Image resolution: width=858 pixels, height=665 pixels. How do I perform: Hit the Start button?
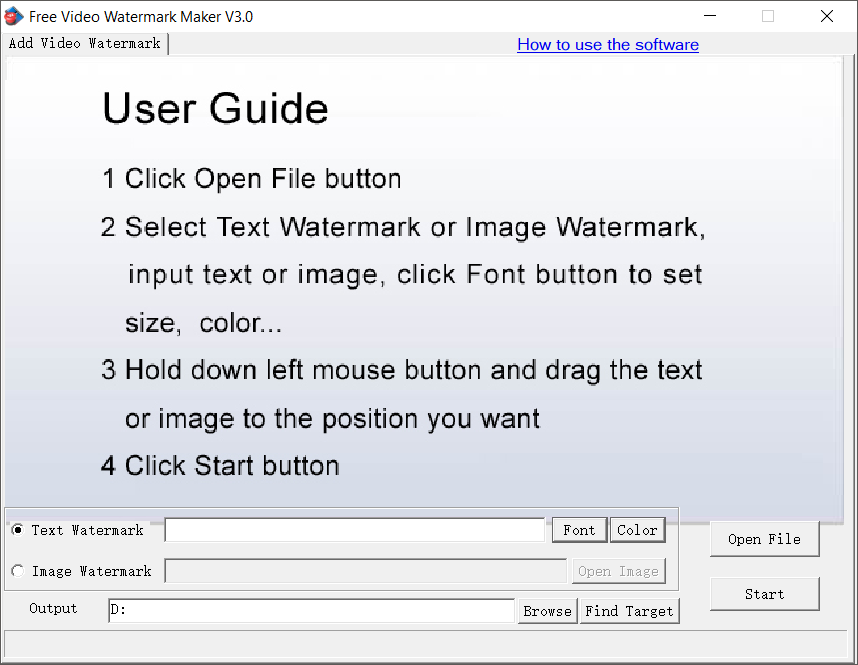point(764,594)
